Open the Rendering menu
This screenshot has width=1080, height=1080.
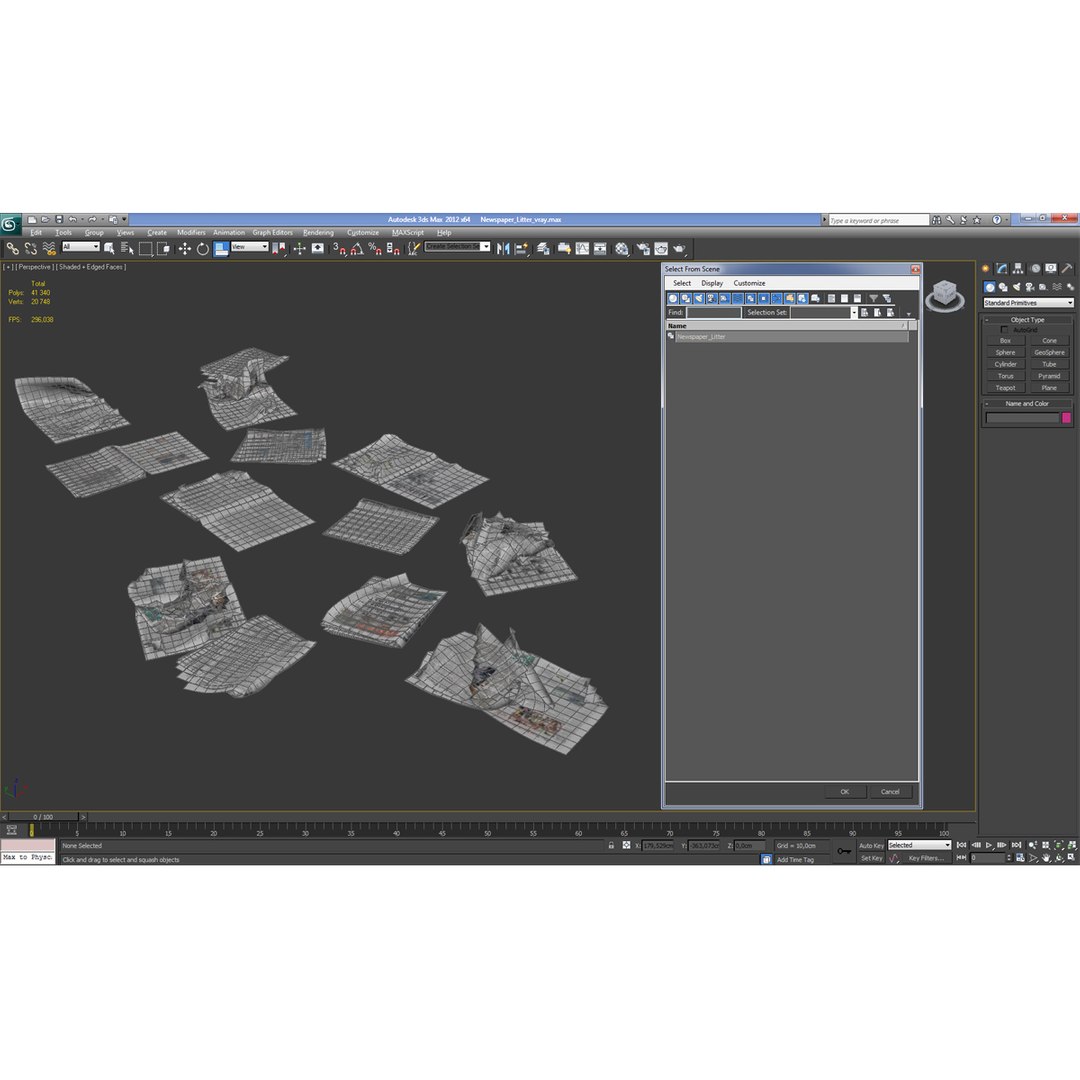point(318,233)
